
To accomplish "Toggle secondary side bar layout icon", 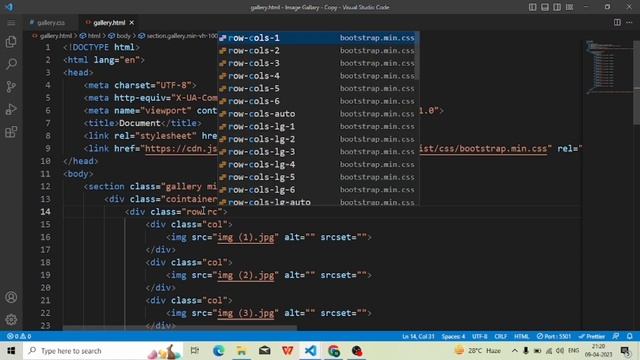I will 557,7.
